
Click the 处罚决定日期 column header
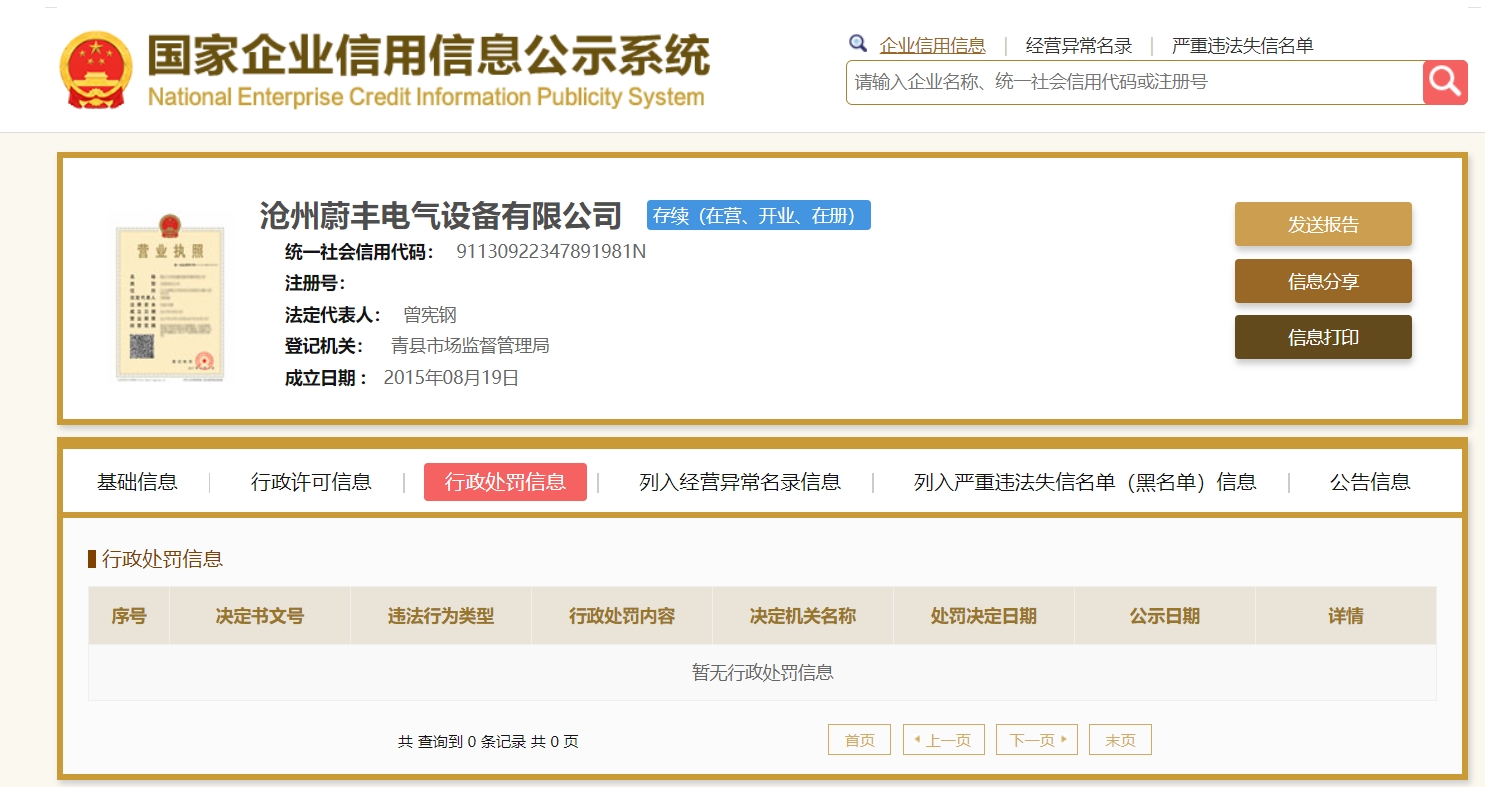click(984, 616)
